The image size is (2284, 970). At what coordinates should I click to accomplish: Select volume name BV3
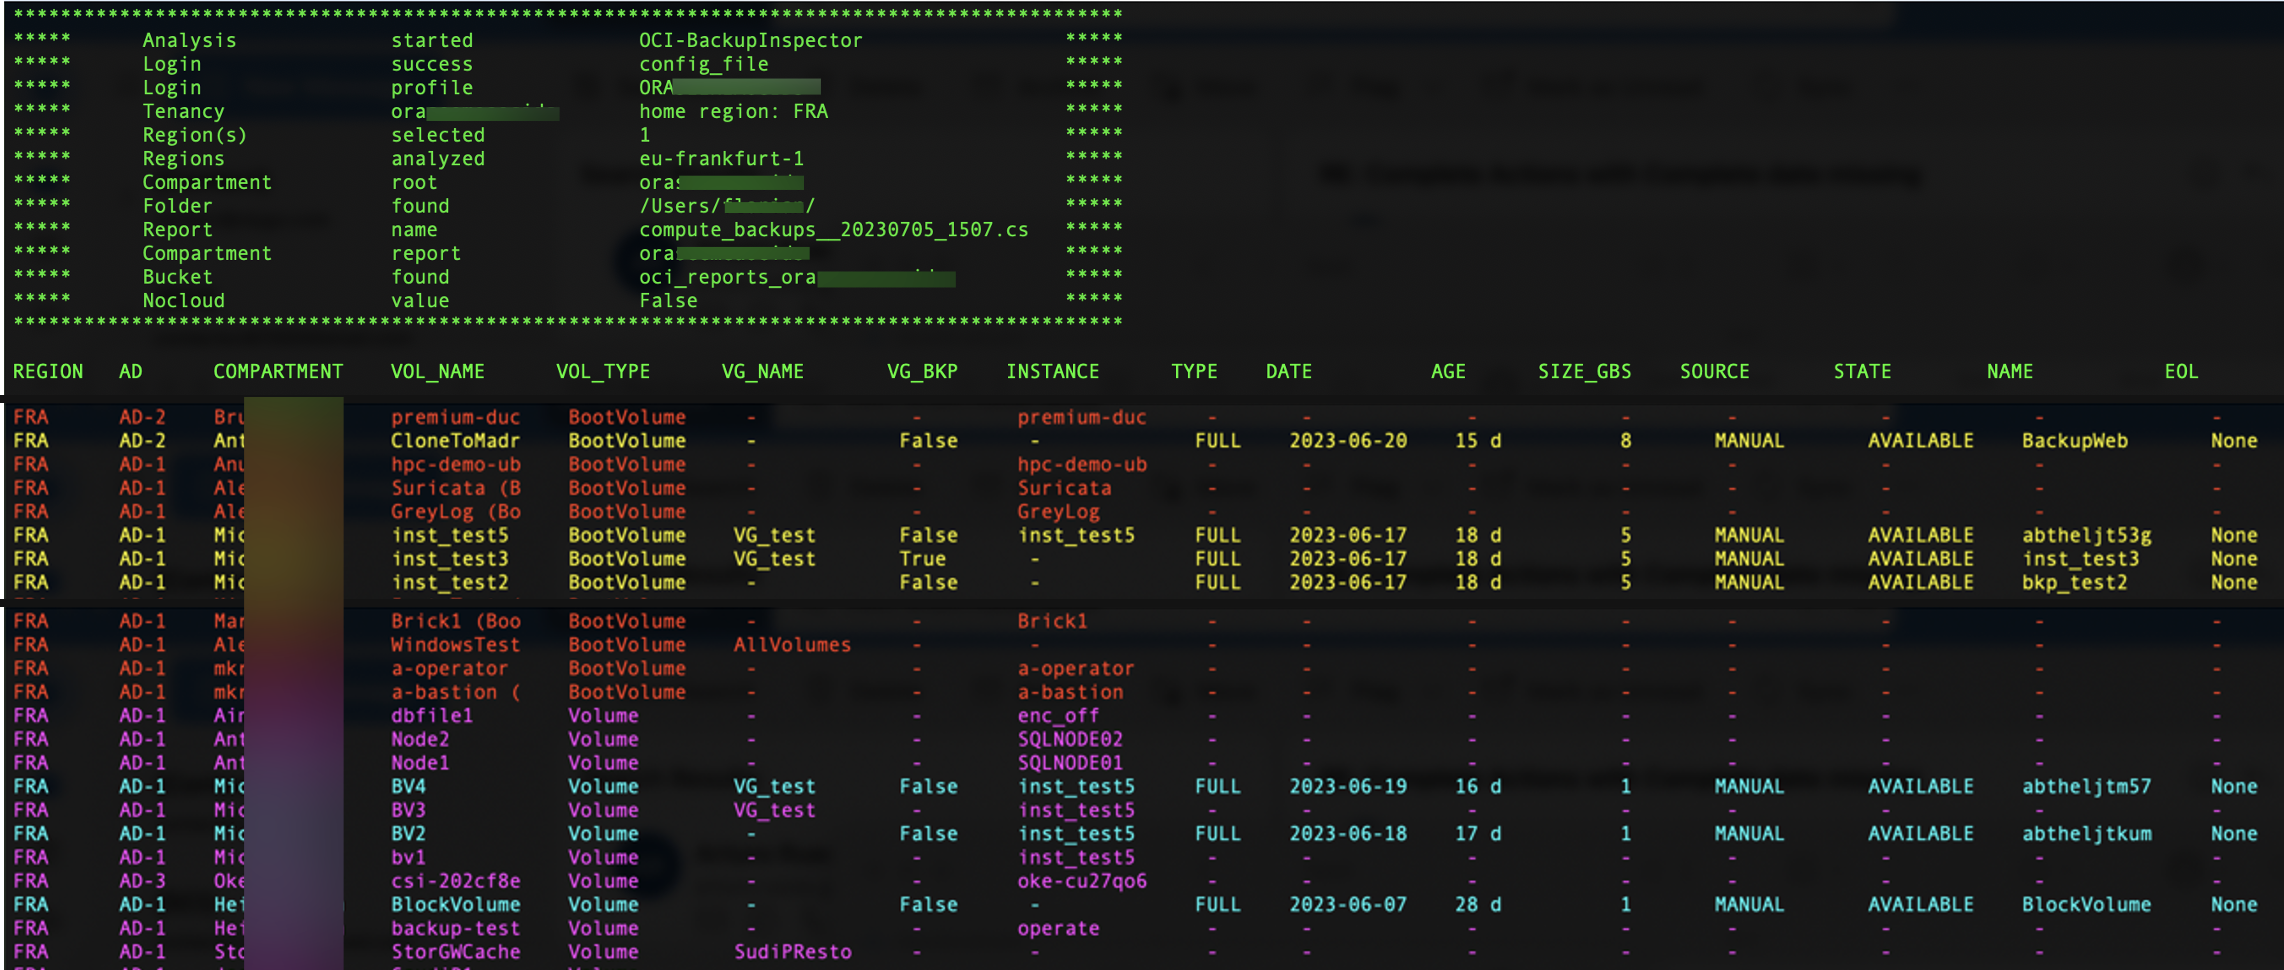pyautogui.click(x=408, y=810)
